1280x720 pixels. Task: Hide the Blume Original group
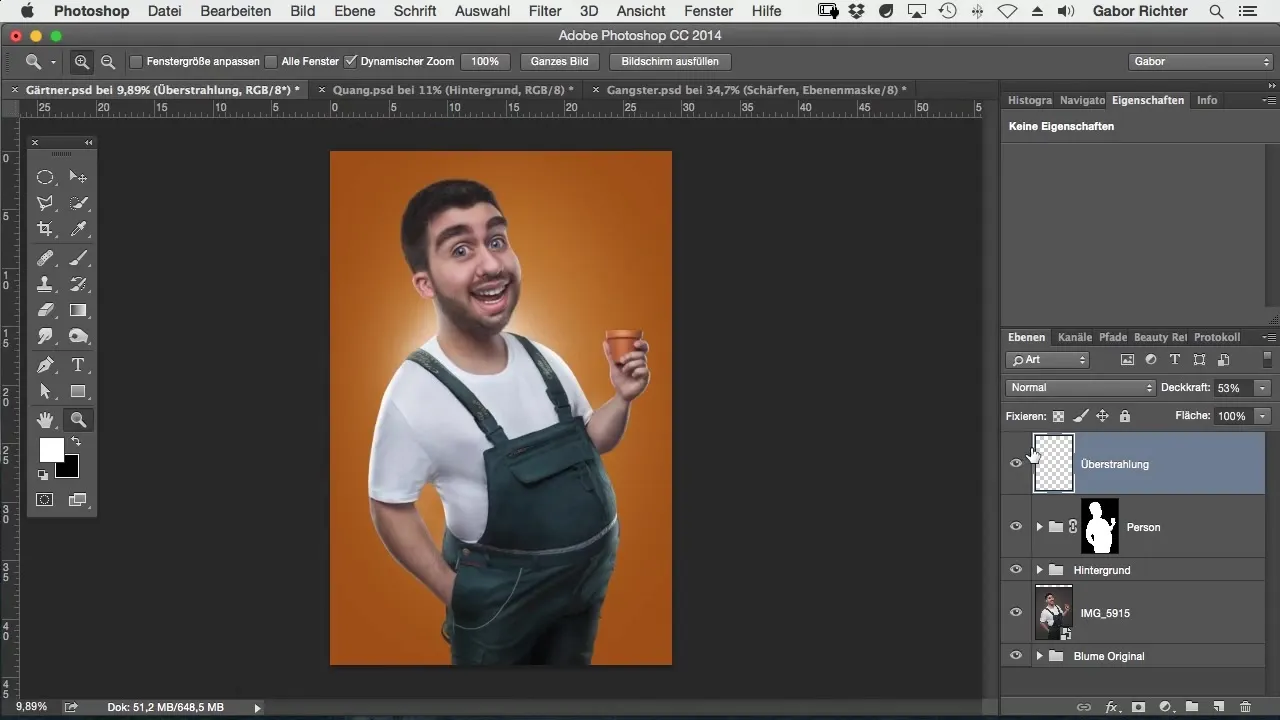(x=1016, y=655)
